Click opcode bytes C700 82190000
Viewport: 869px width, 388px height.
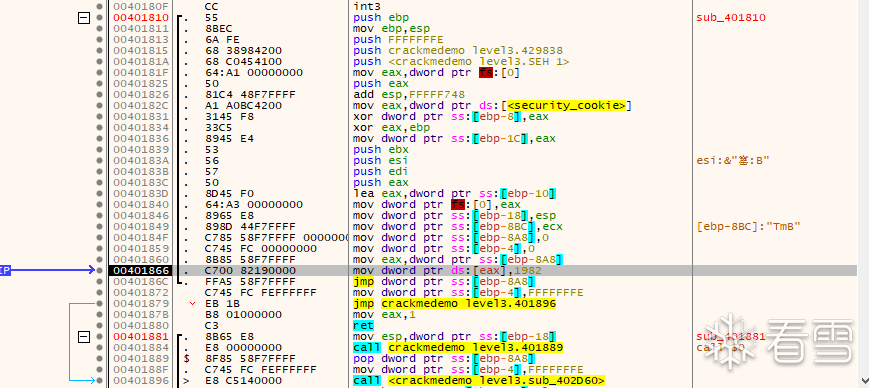250,270
